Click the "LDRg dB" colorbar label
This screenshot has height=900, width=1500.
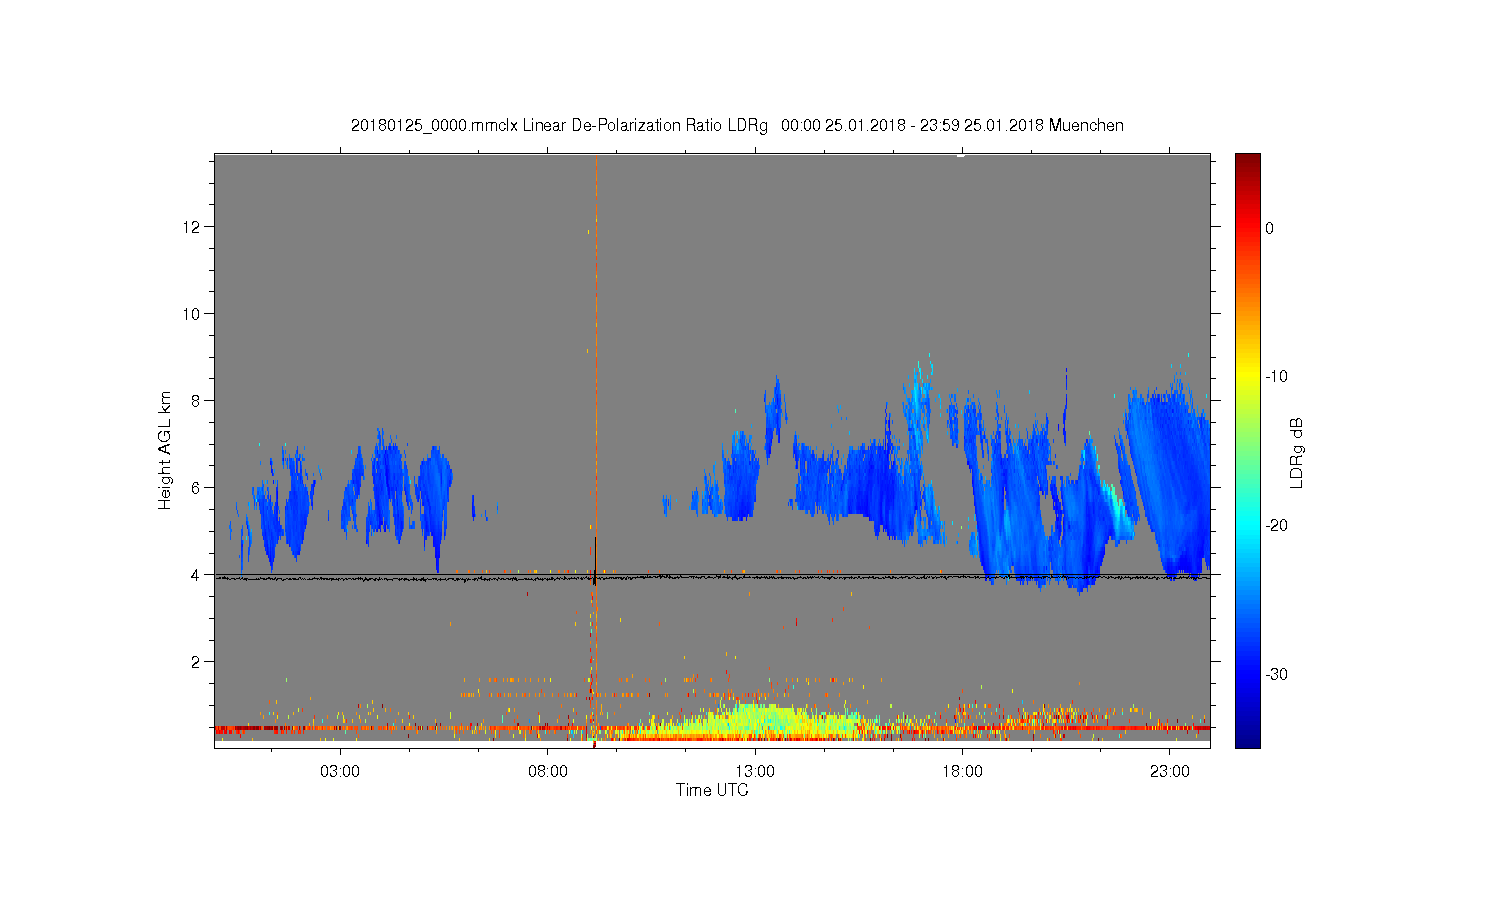pyautogui.click(x=1297, y=452)
